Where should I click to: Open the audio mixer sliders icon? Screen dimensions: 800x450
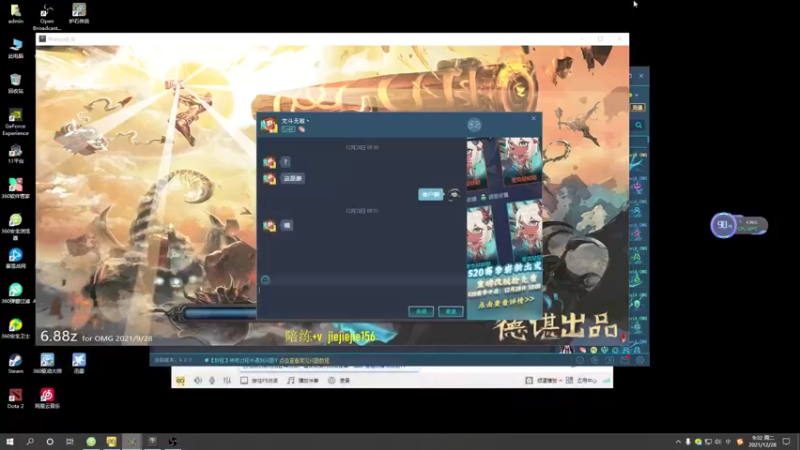(227, 381)
